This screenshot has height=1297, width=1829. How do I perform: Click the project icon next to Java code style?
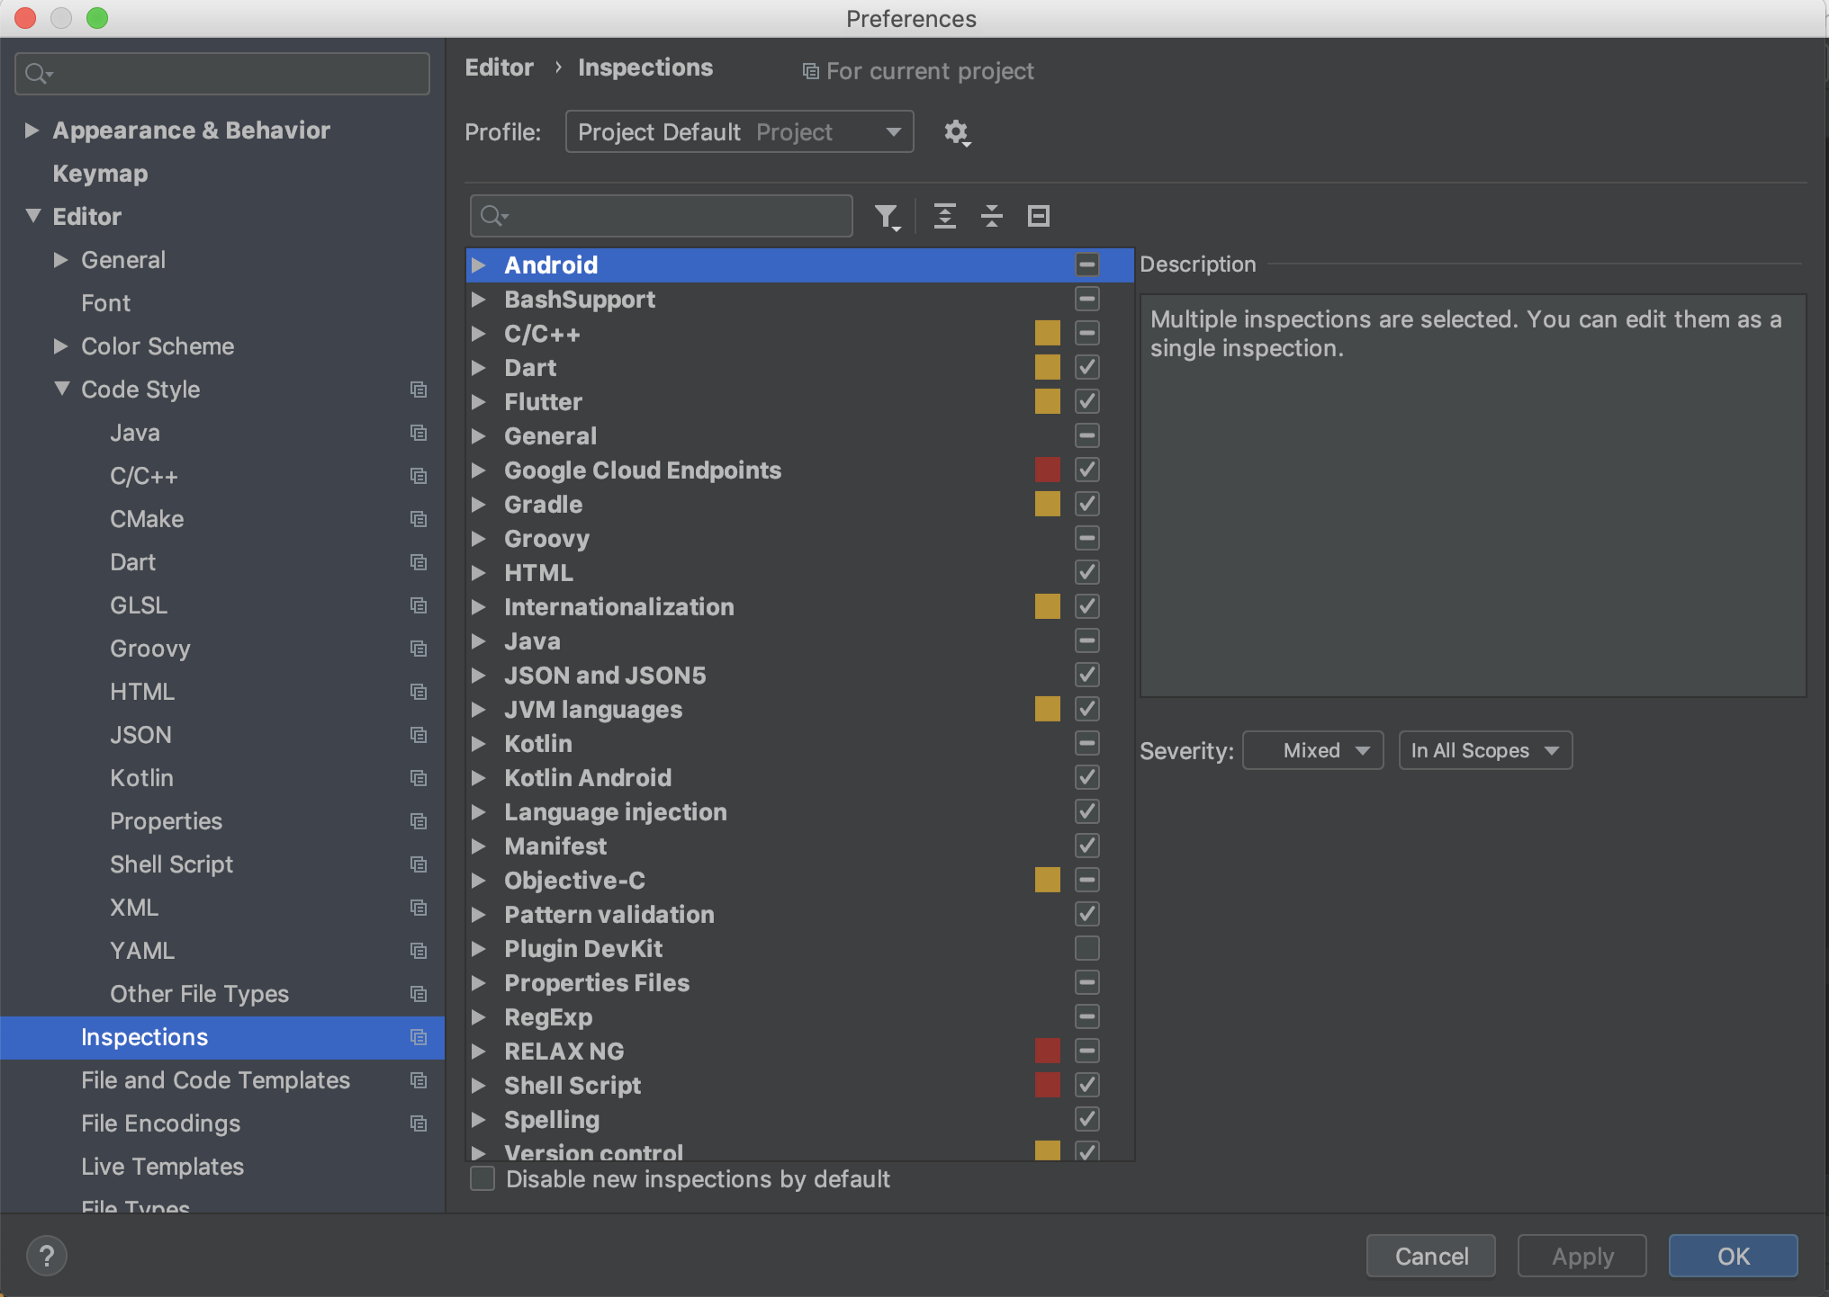point(418,433)
